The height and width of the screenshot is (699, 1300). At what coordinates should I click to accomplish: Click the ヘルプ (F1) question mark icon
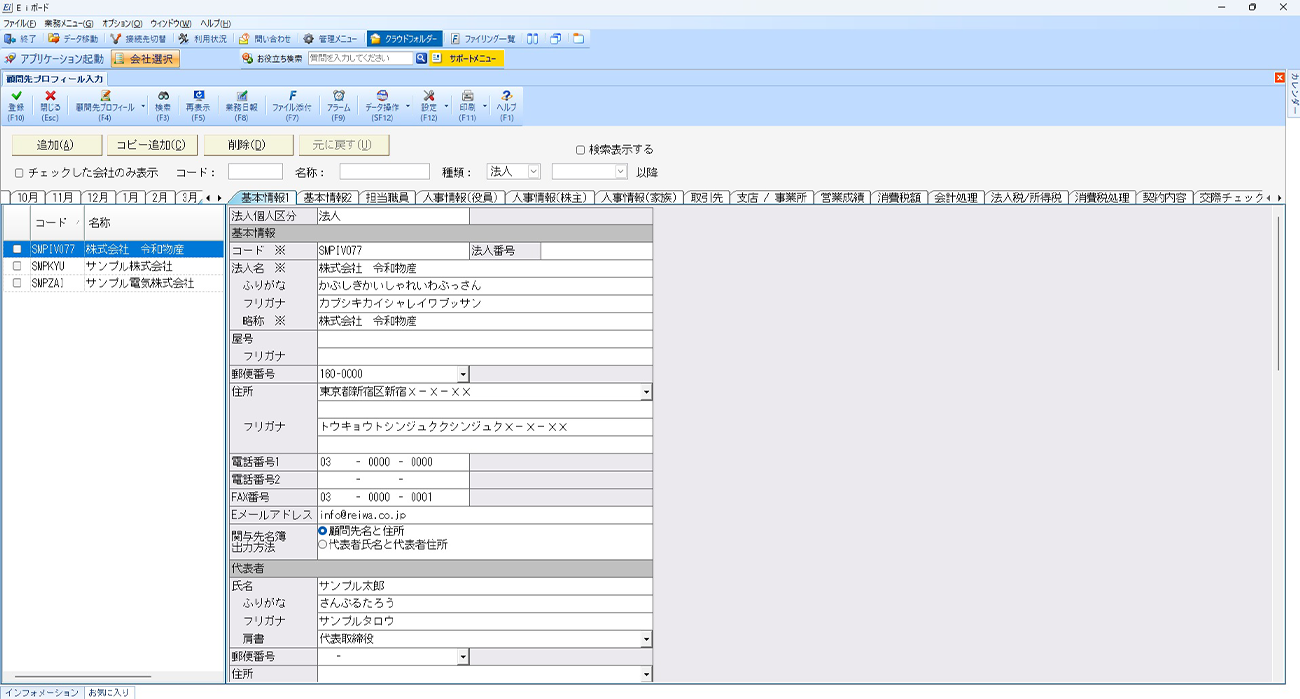(x=507, y=97)
